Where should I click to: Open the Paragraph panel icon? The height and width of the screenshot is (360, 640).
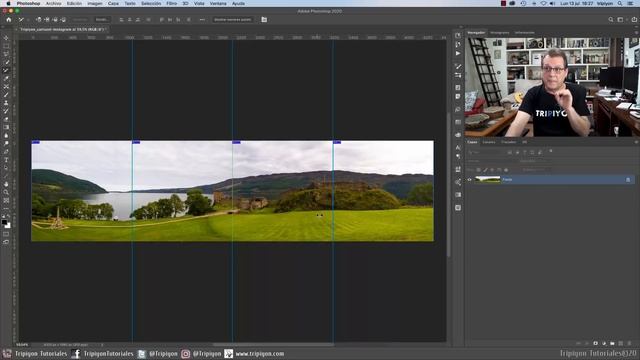pos(458,156)
